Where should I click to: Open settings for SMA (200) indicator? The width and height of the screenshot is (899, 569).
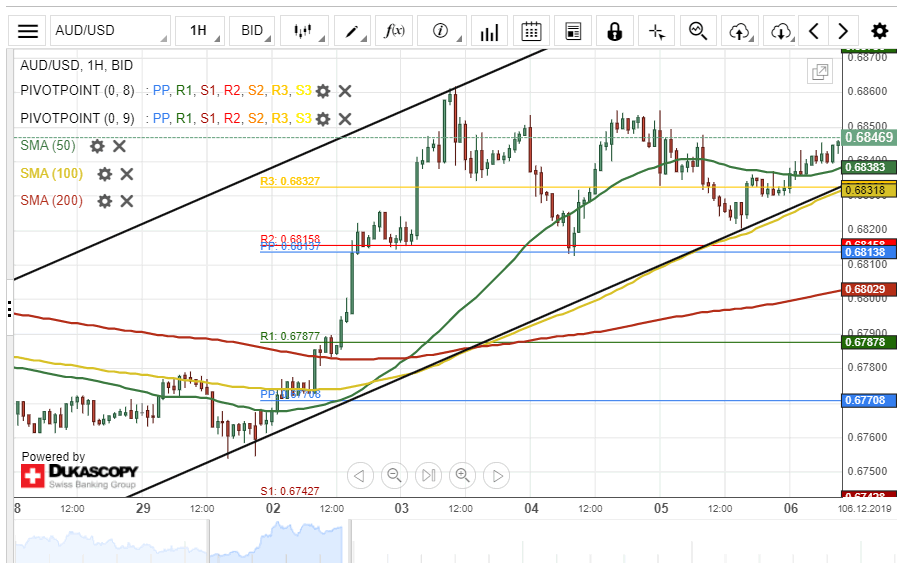tap(105, 201)
